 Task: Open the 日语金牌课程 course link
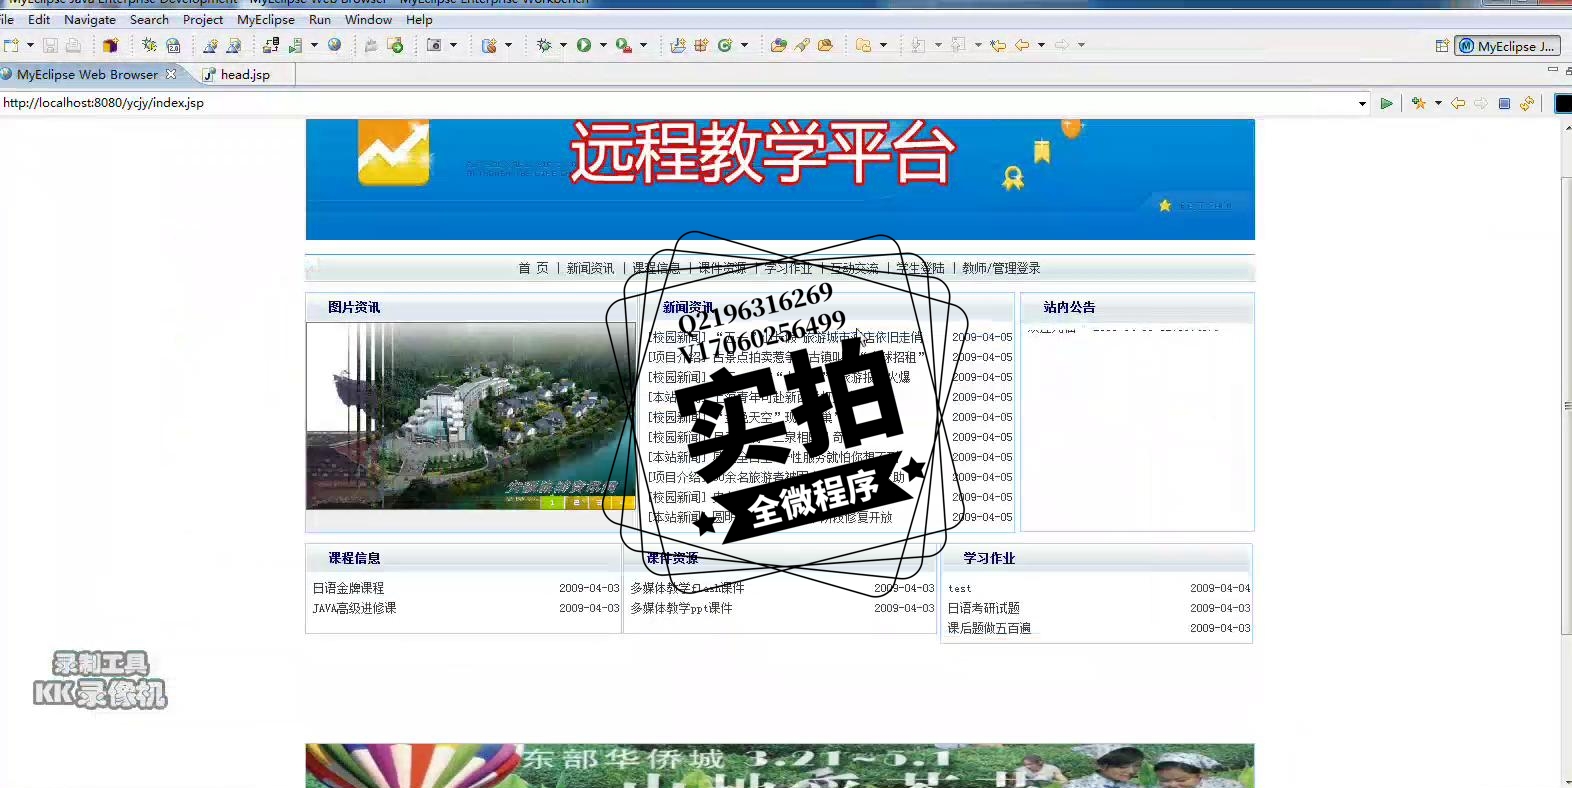pyautogui.click(x=348, y=588)
